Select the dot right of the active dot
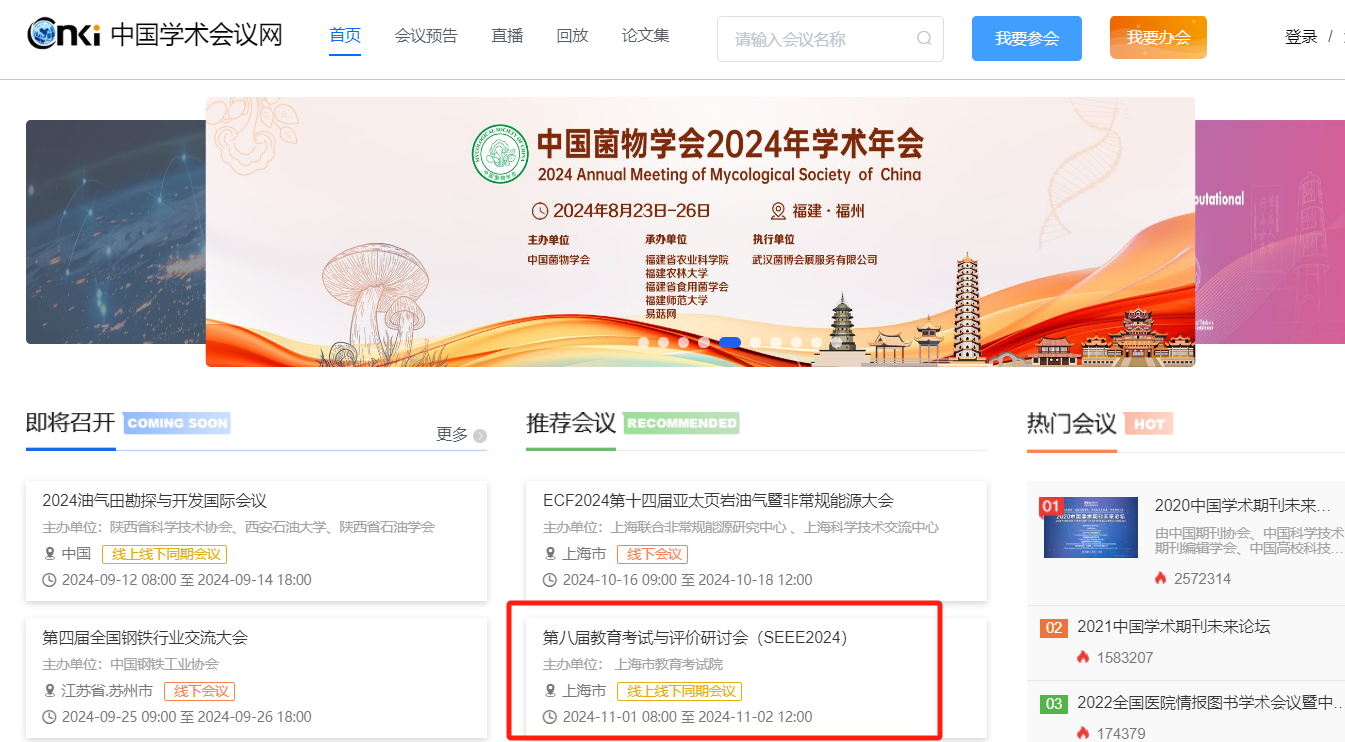Image resolution: width=1345 pixels, height=742 pixels. pyautogui.click(x=755, y=342)
